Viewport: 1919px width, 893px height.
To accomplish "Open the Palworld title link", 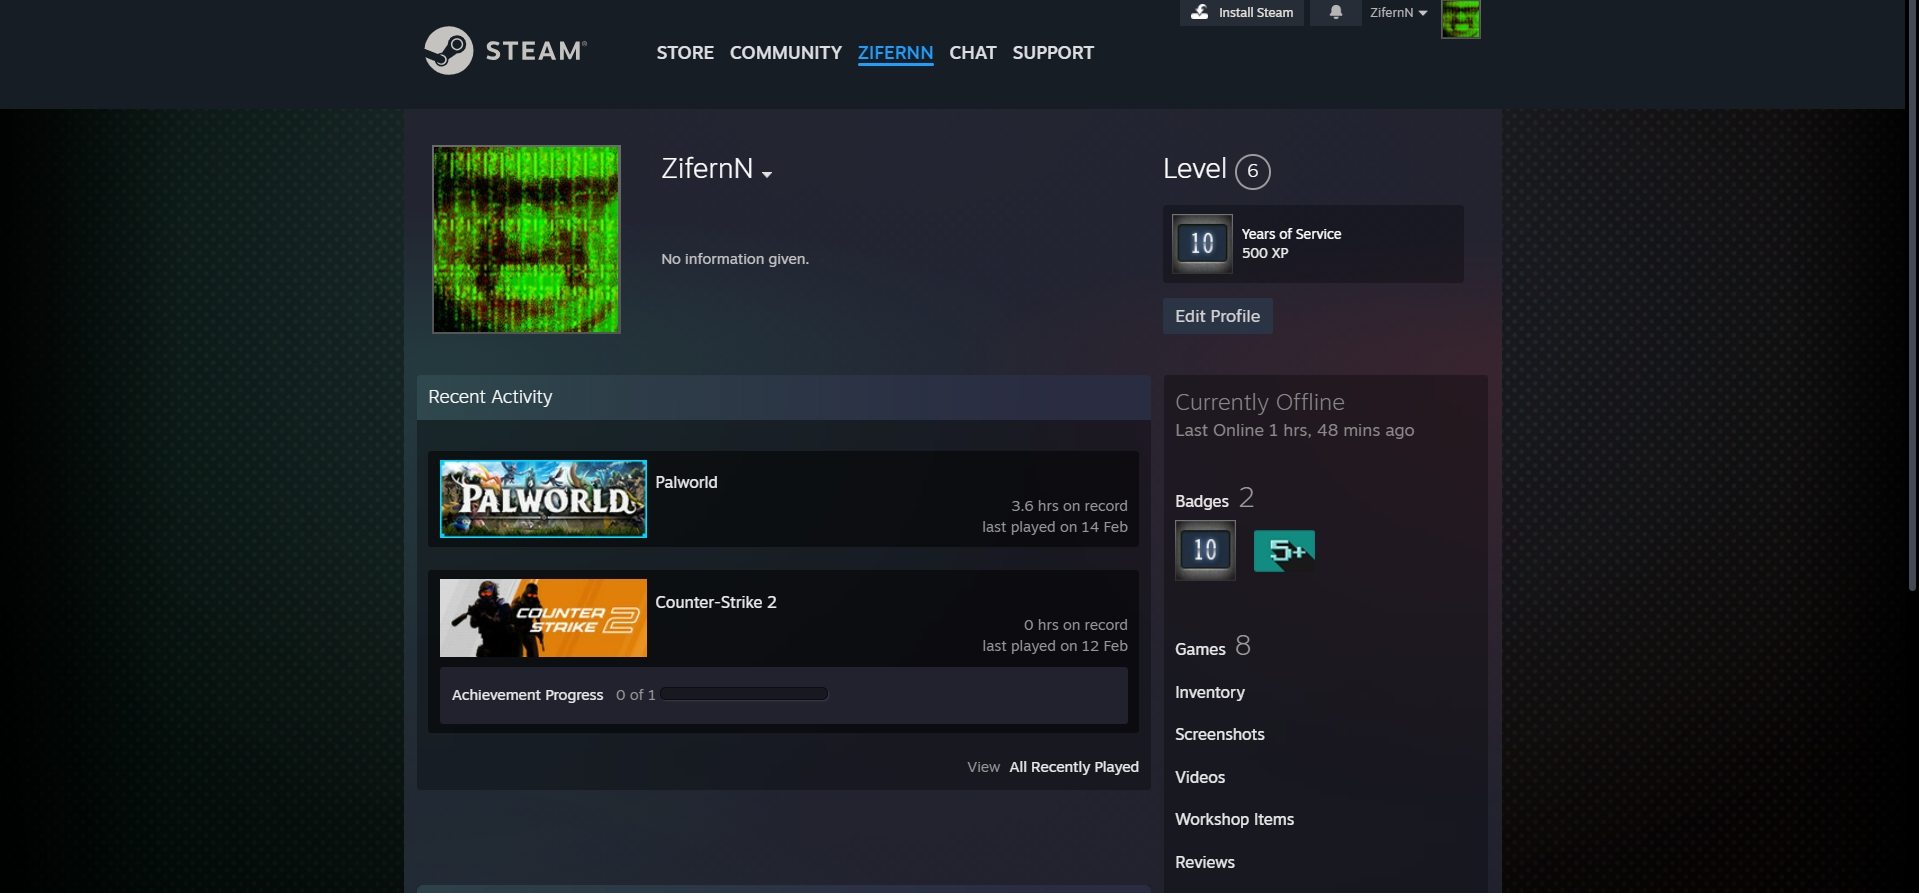I will click(686, 482).
